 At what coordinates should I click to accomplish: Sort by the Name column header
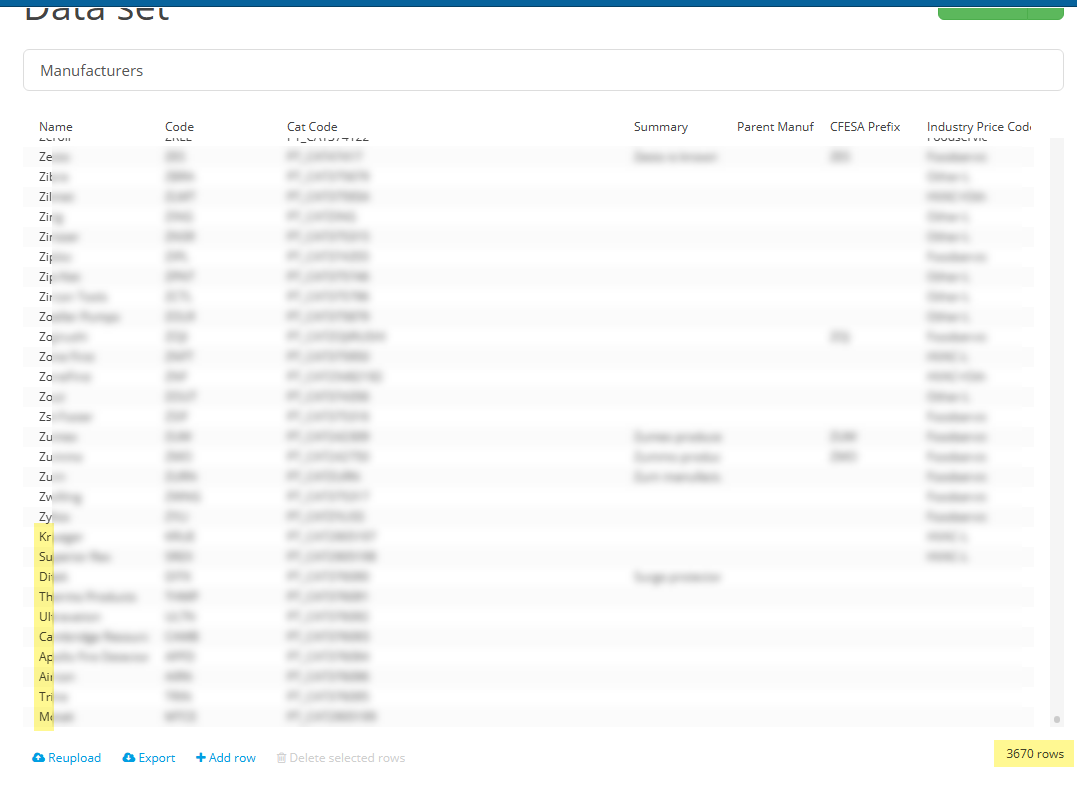(56, 127)
